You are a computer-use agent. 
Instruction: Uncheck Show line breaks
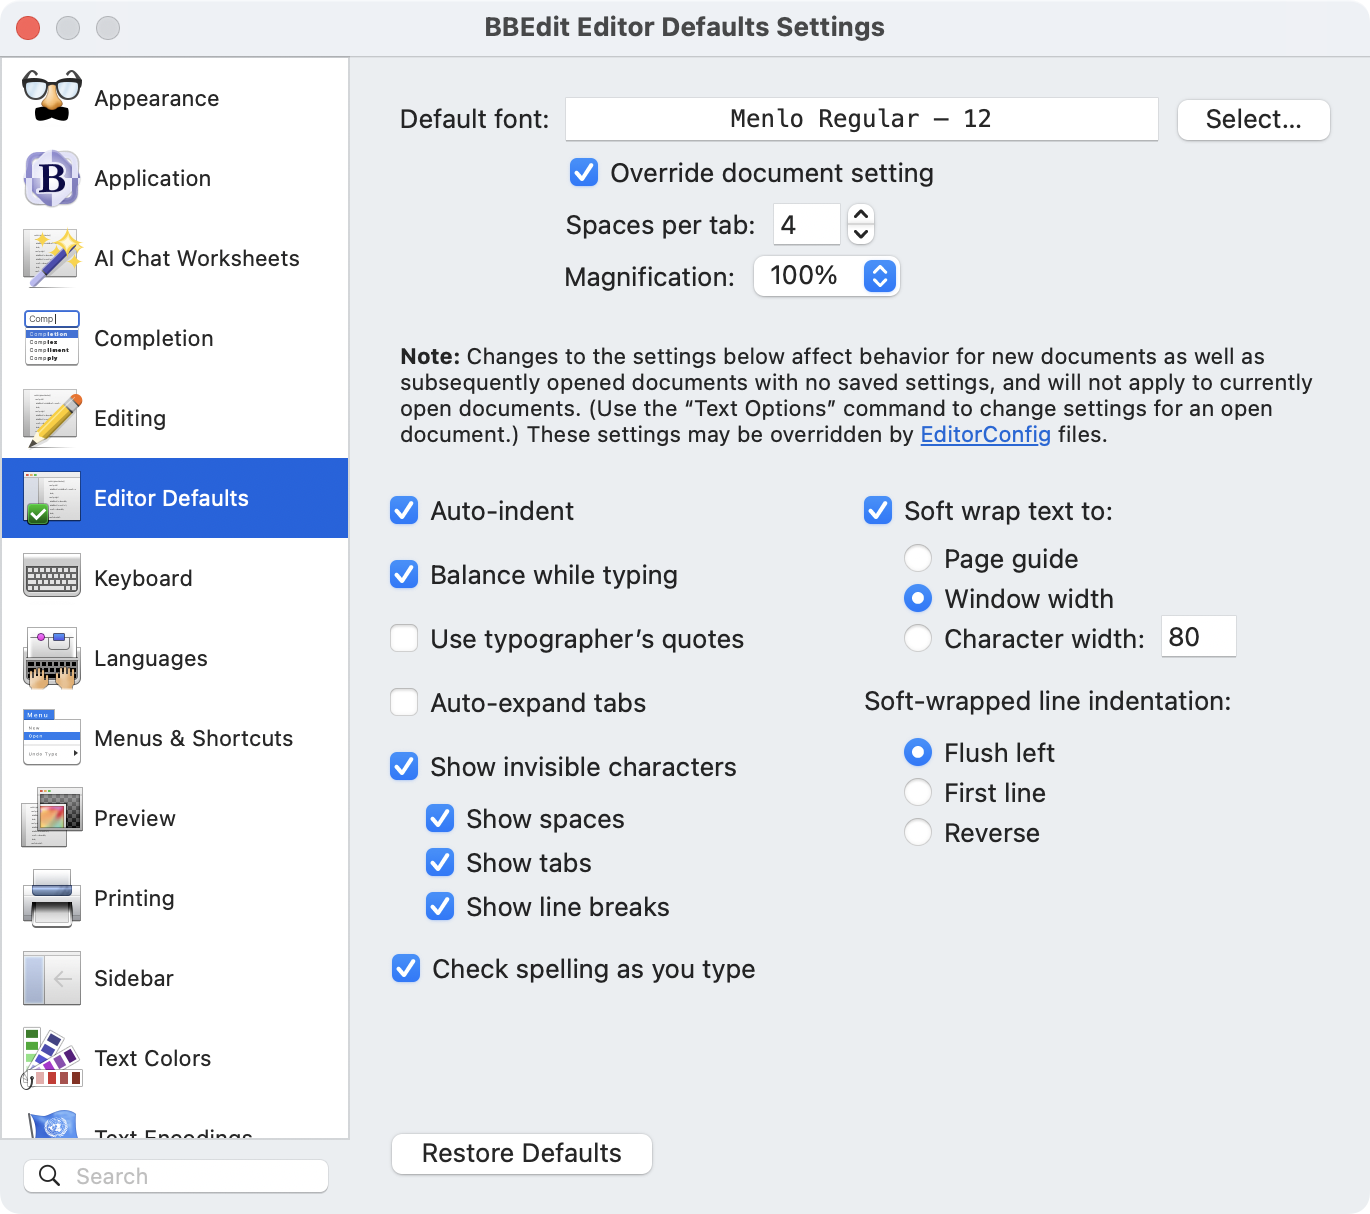coord(440,907)
